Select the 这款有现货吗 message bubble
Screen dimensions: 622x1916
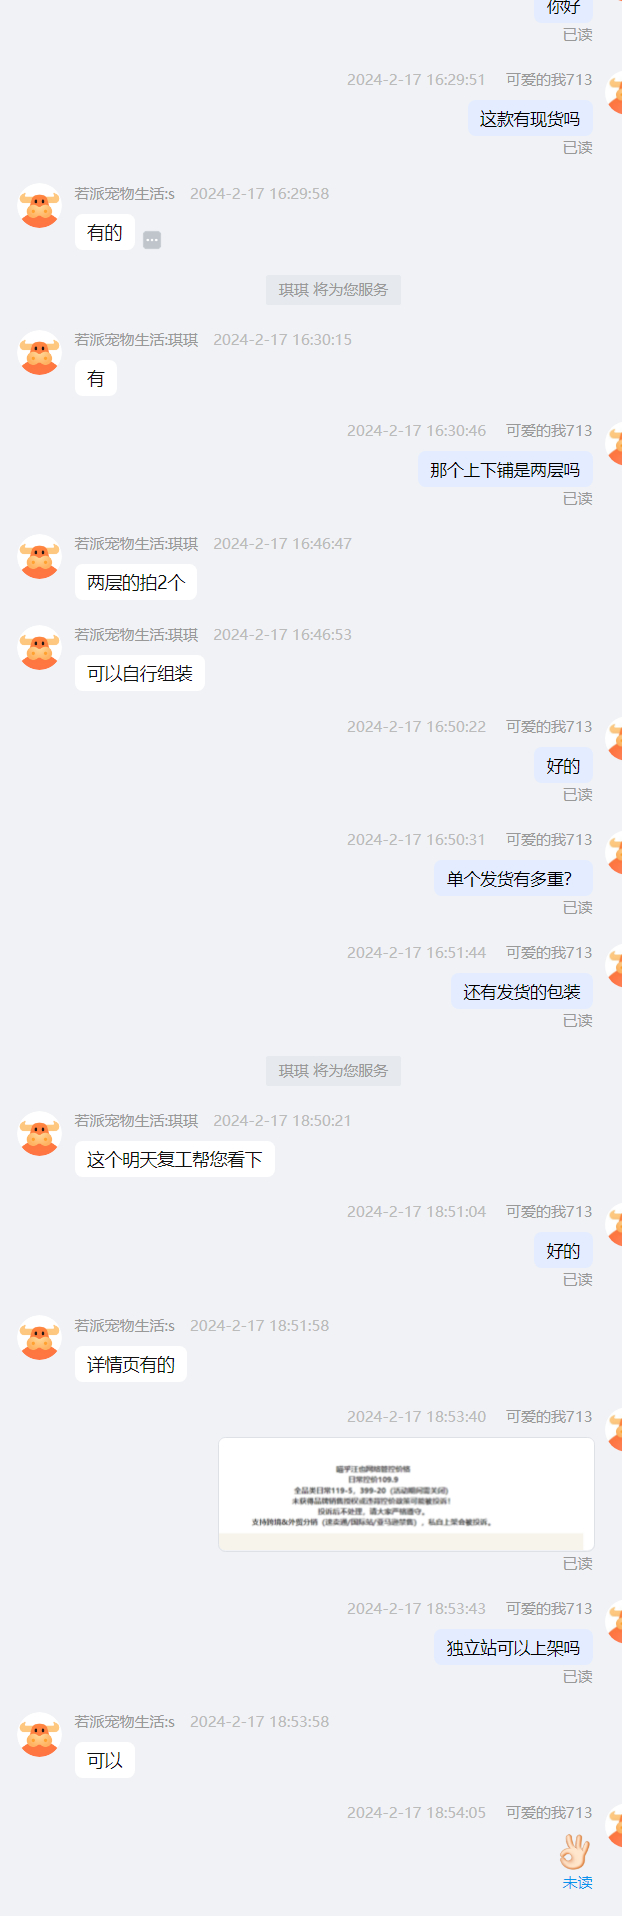(x=530, y=119)
